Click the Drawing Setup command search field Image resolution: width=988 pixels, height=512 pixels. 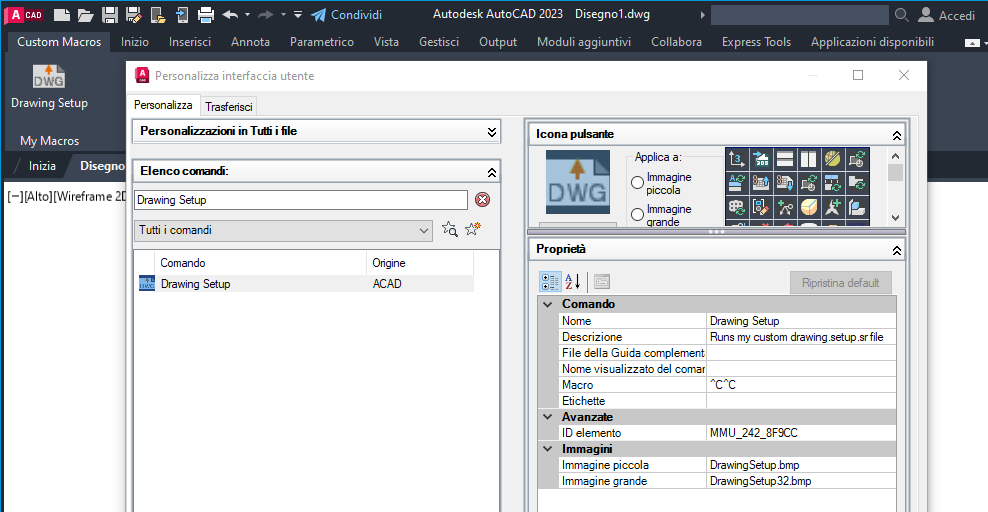tap(301, 200)
